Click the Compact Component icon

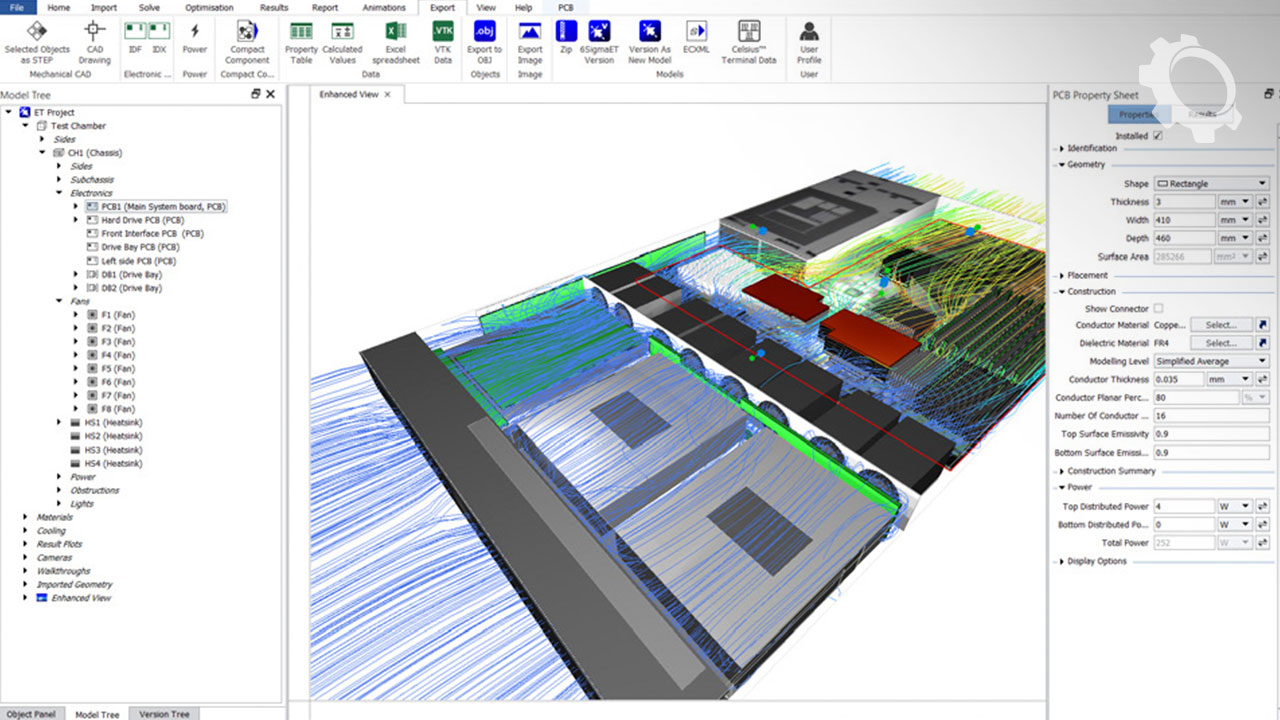click(246, 32)
